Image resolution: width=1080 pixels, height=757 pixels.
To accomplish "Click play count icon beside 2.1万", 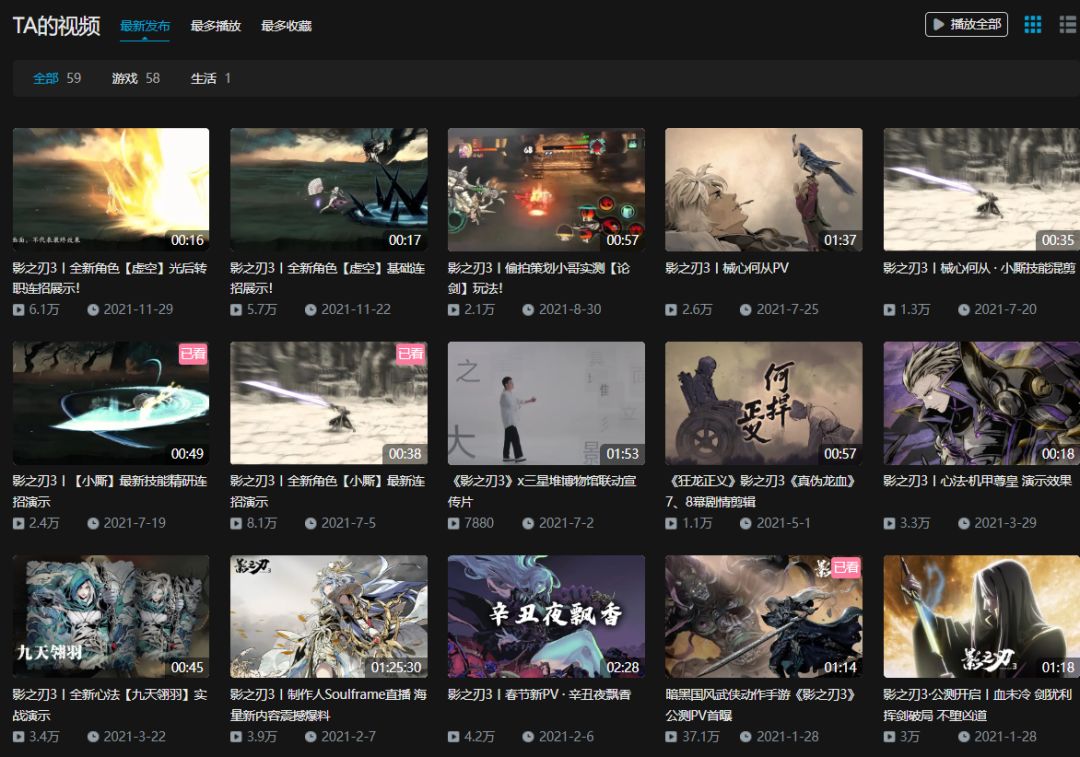I will 454,310.
